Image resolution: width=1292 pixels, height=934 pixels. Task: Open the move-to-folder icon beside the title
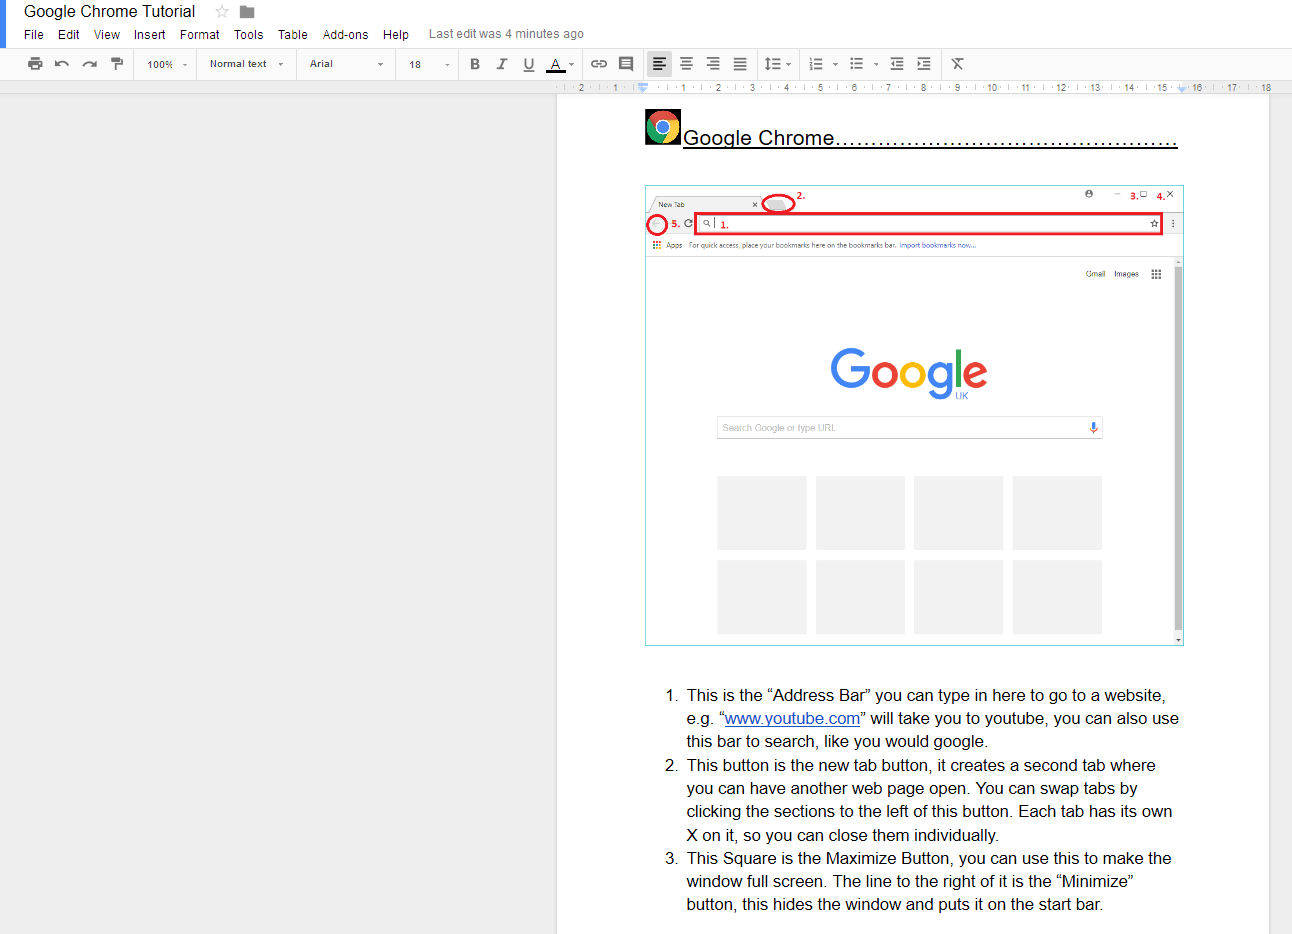247,12
